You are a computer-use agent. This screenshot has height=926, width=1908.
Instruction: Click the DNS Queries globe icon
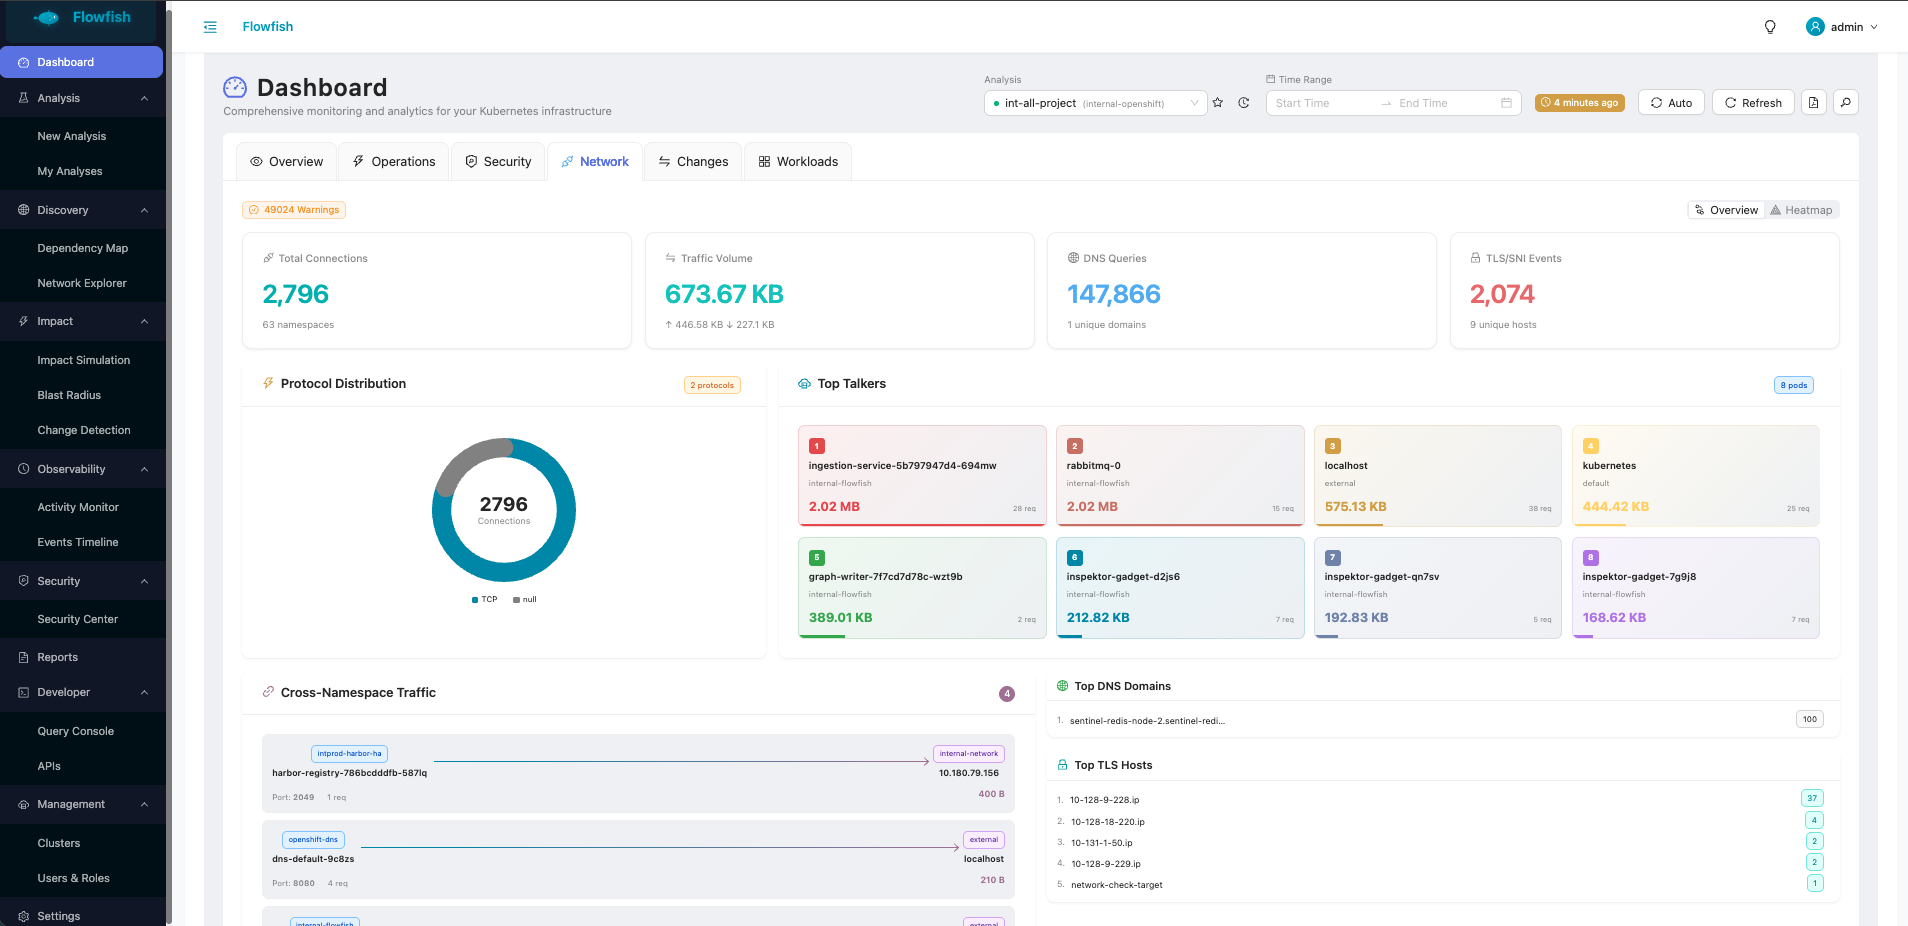[x=1073, y=258]
